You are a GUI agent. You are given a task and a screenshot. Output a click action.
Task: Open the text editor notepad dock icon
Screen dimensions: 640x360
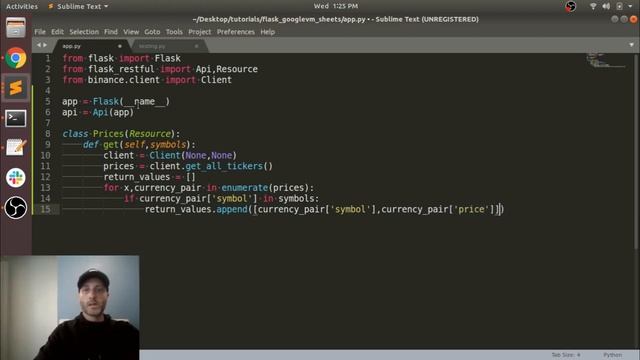(16, 147)
